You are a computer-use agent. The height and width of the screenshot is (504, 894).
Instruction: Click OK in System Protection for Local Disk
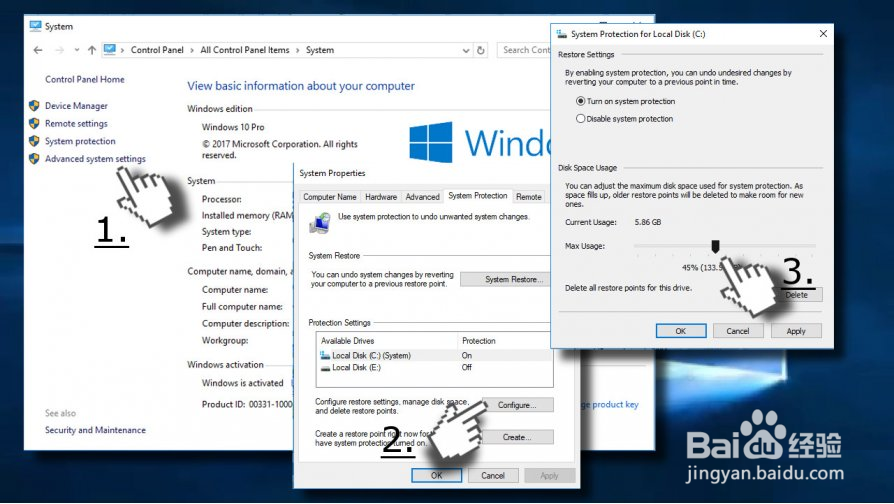[681, 331]
